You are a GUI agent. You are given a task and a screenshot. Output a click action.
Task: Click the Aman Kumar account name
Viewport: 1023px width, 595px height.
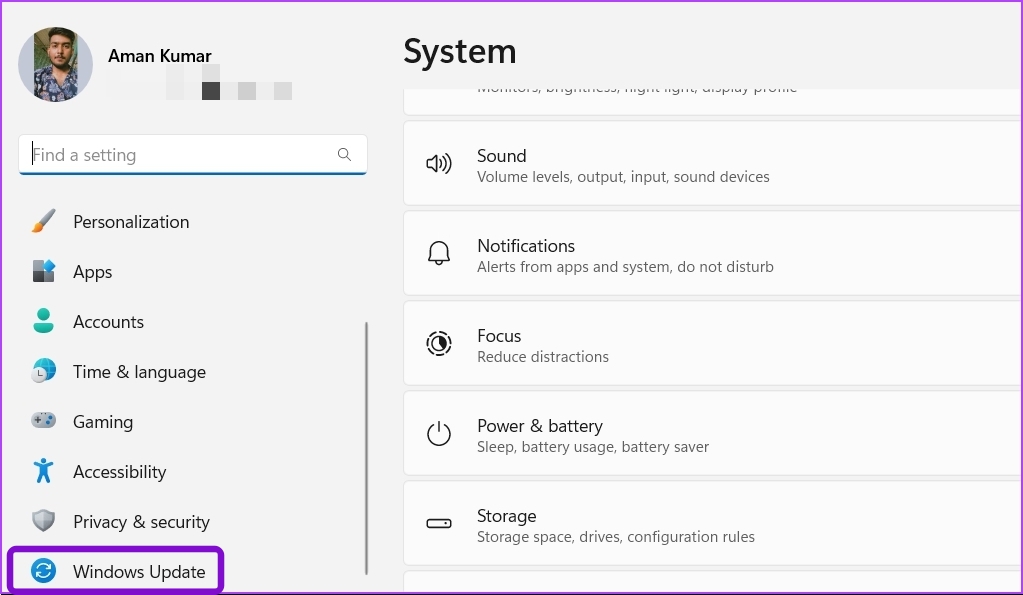(x=160, y=56)
